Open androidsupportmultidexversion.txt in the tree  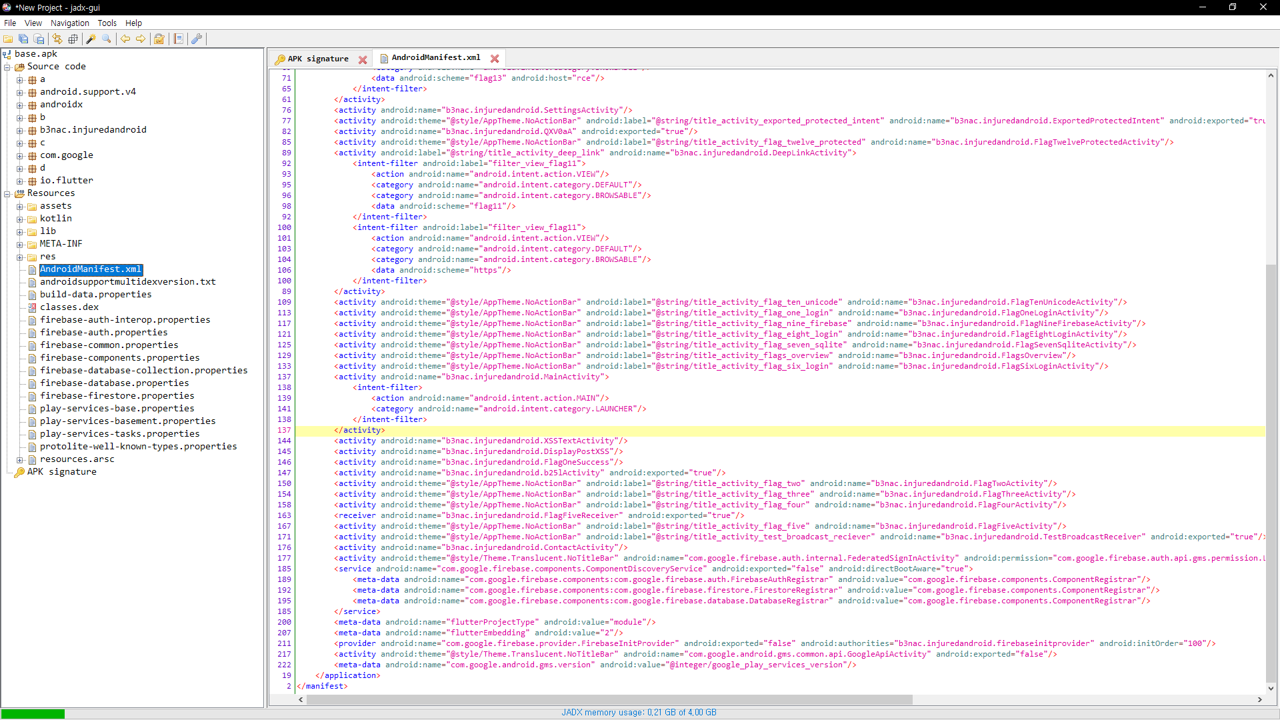[128, 282]
